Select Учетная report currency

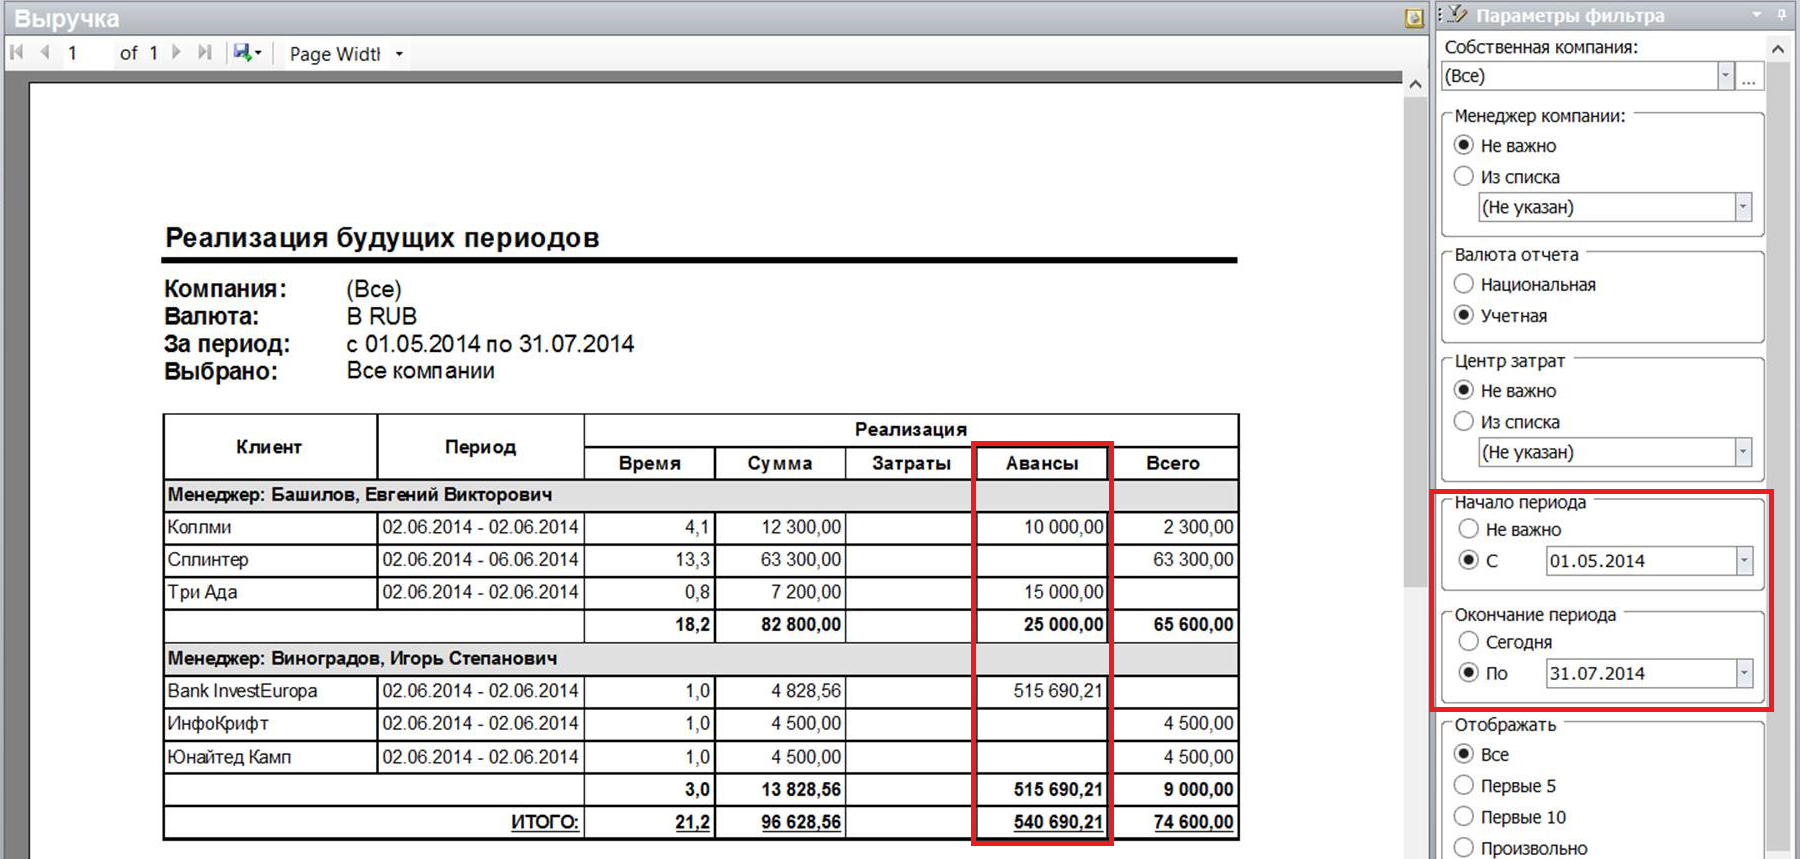coord(1464,315)
